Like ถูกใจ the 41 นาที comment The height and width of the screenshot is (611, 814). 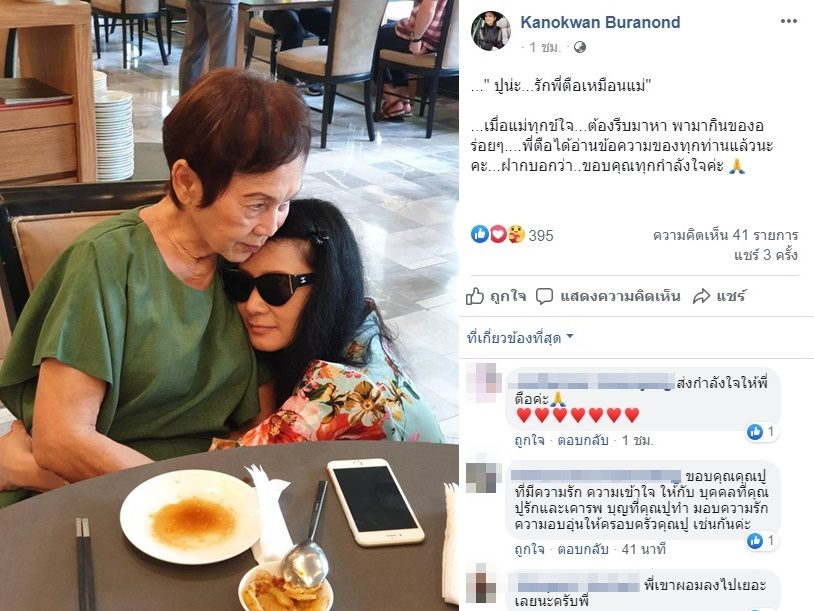[x=529, y=549]
